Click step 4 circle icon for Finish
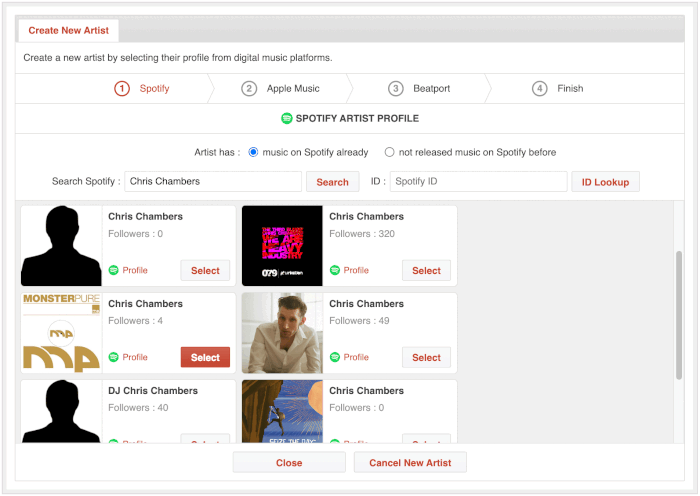This screenshot has height=496, width=700. (540, 88)
